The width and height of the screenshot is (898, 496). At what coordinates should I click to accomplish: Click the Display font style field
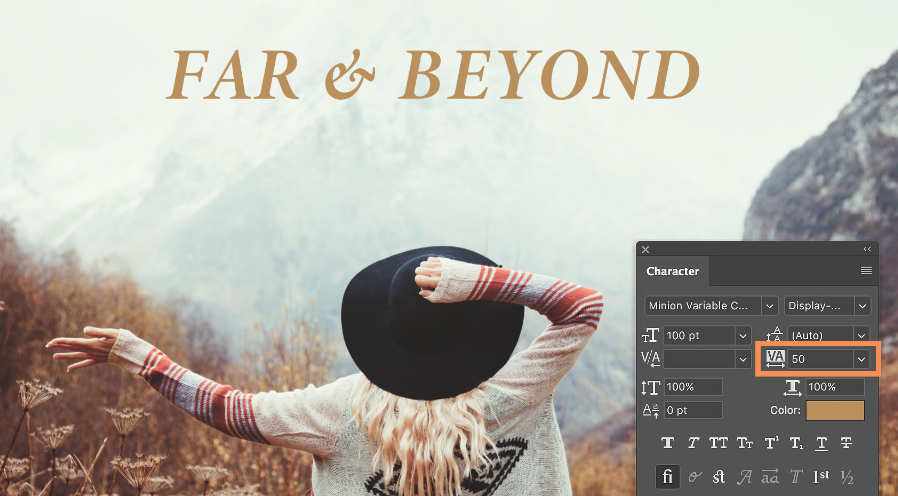click(820, 306)
